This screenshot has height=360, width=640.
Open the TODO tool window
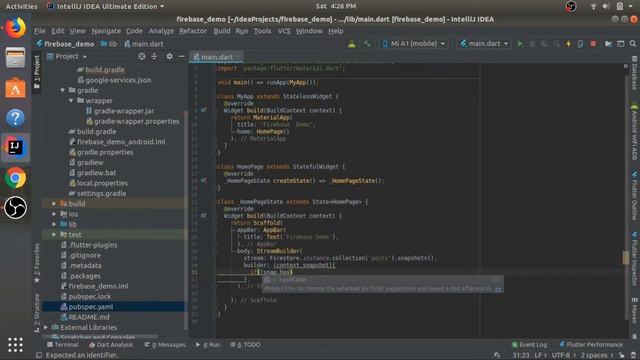point(245,345)
